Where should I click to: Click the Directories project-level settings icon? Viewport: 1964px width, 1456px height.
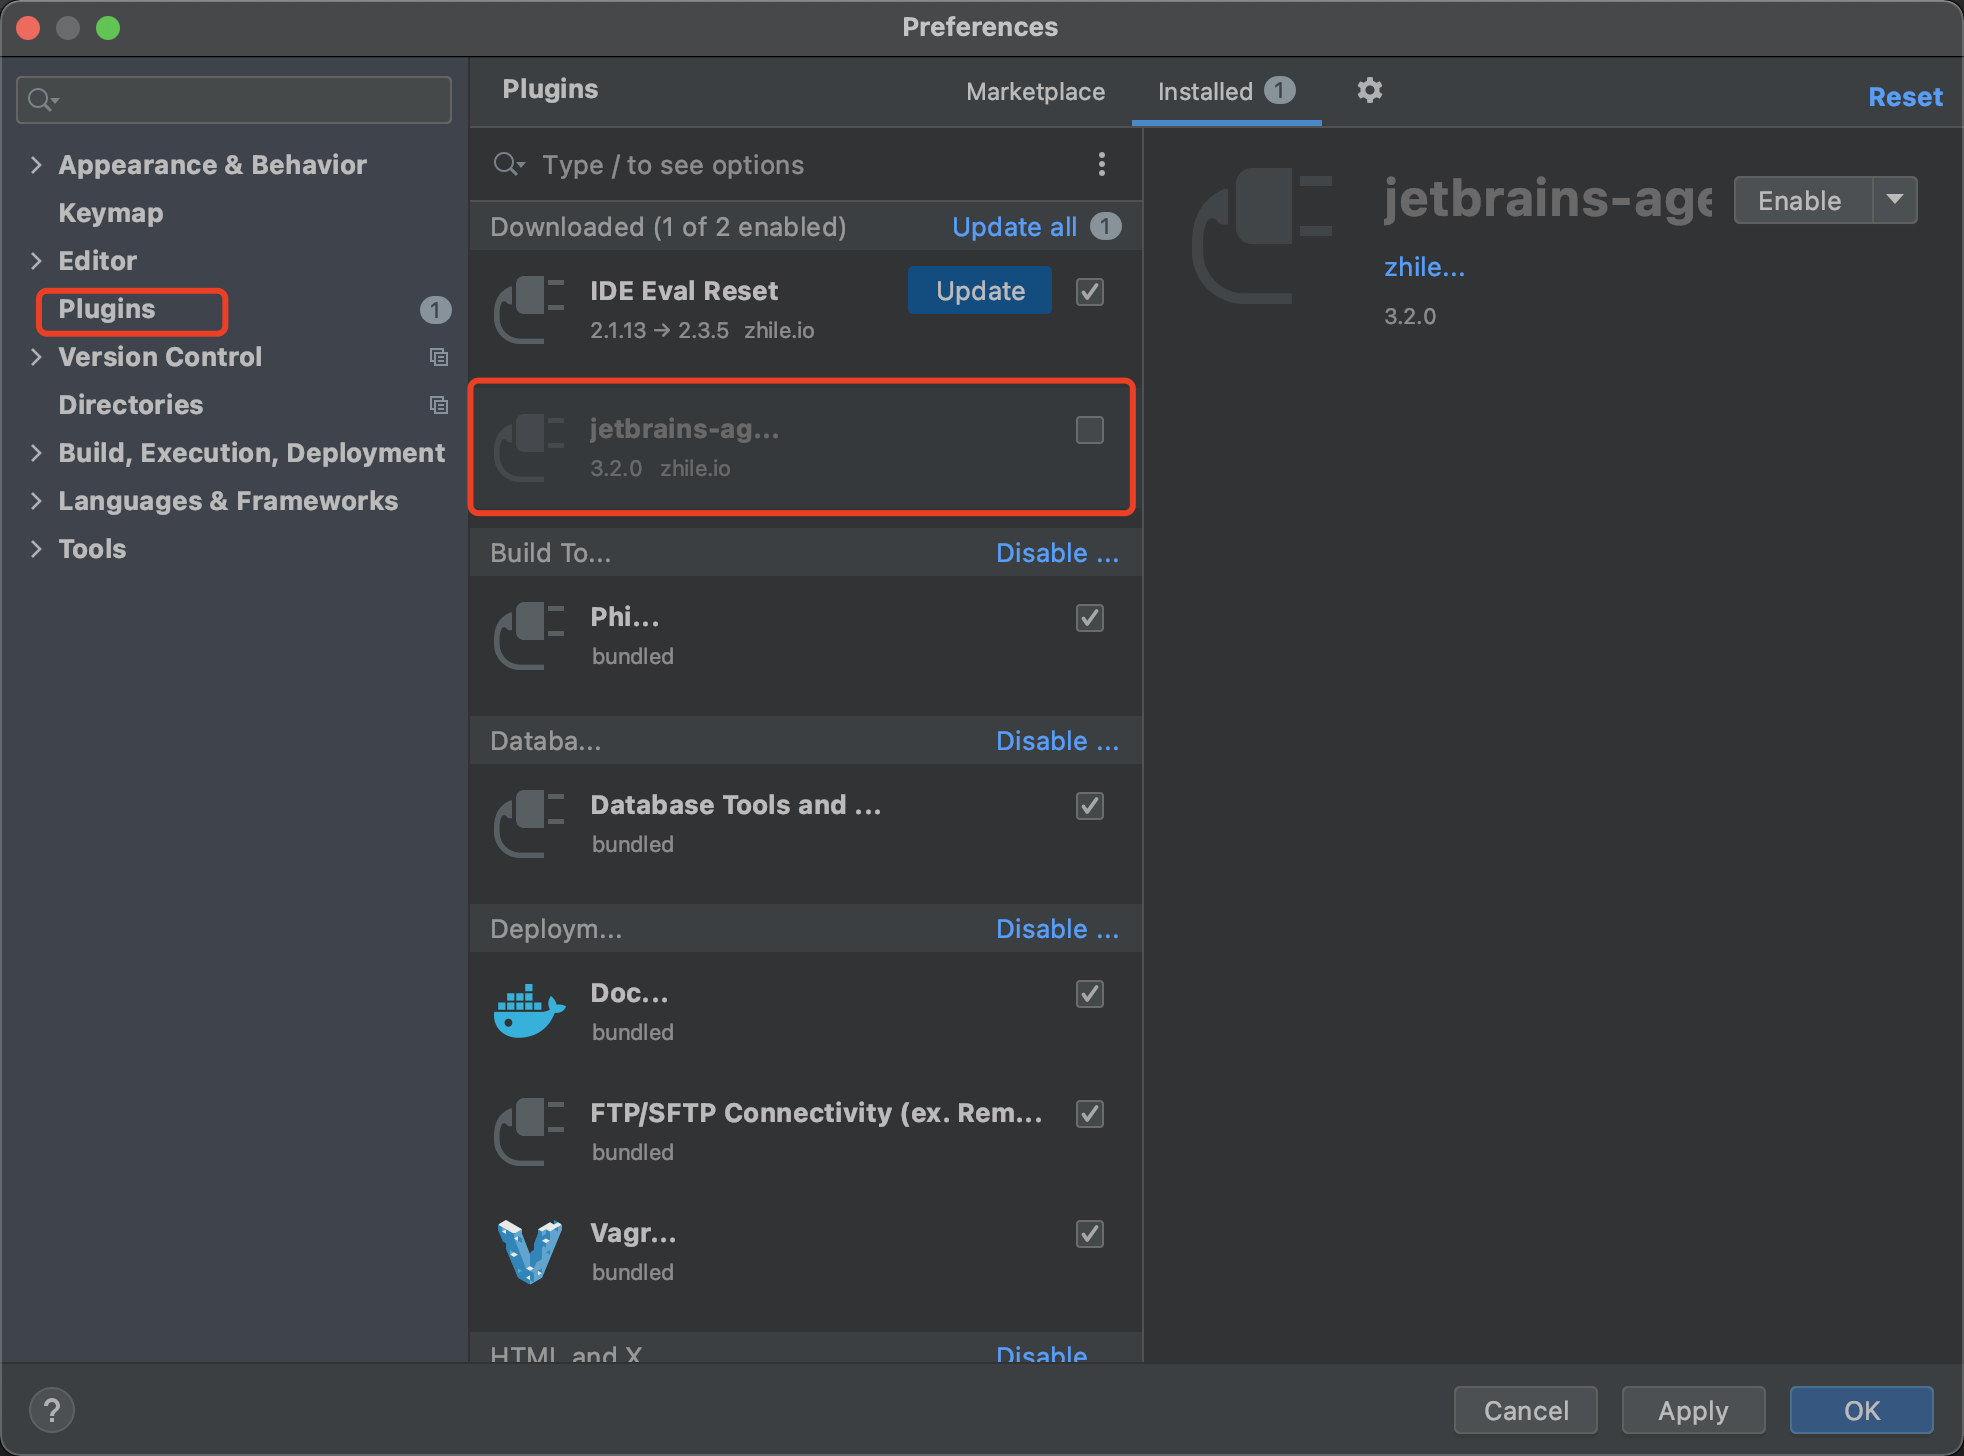(438, 405)
